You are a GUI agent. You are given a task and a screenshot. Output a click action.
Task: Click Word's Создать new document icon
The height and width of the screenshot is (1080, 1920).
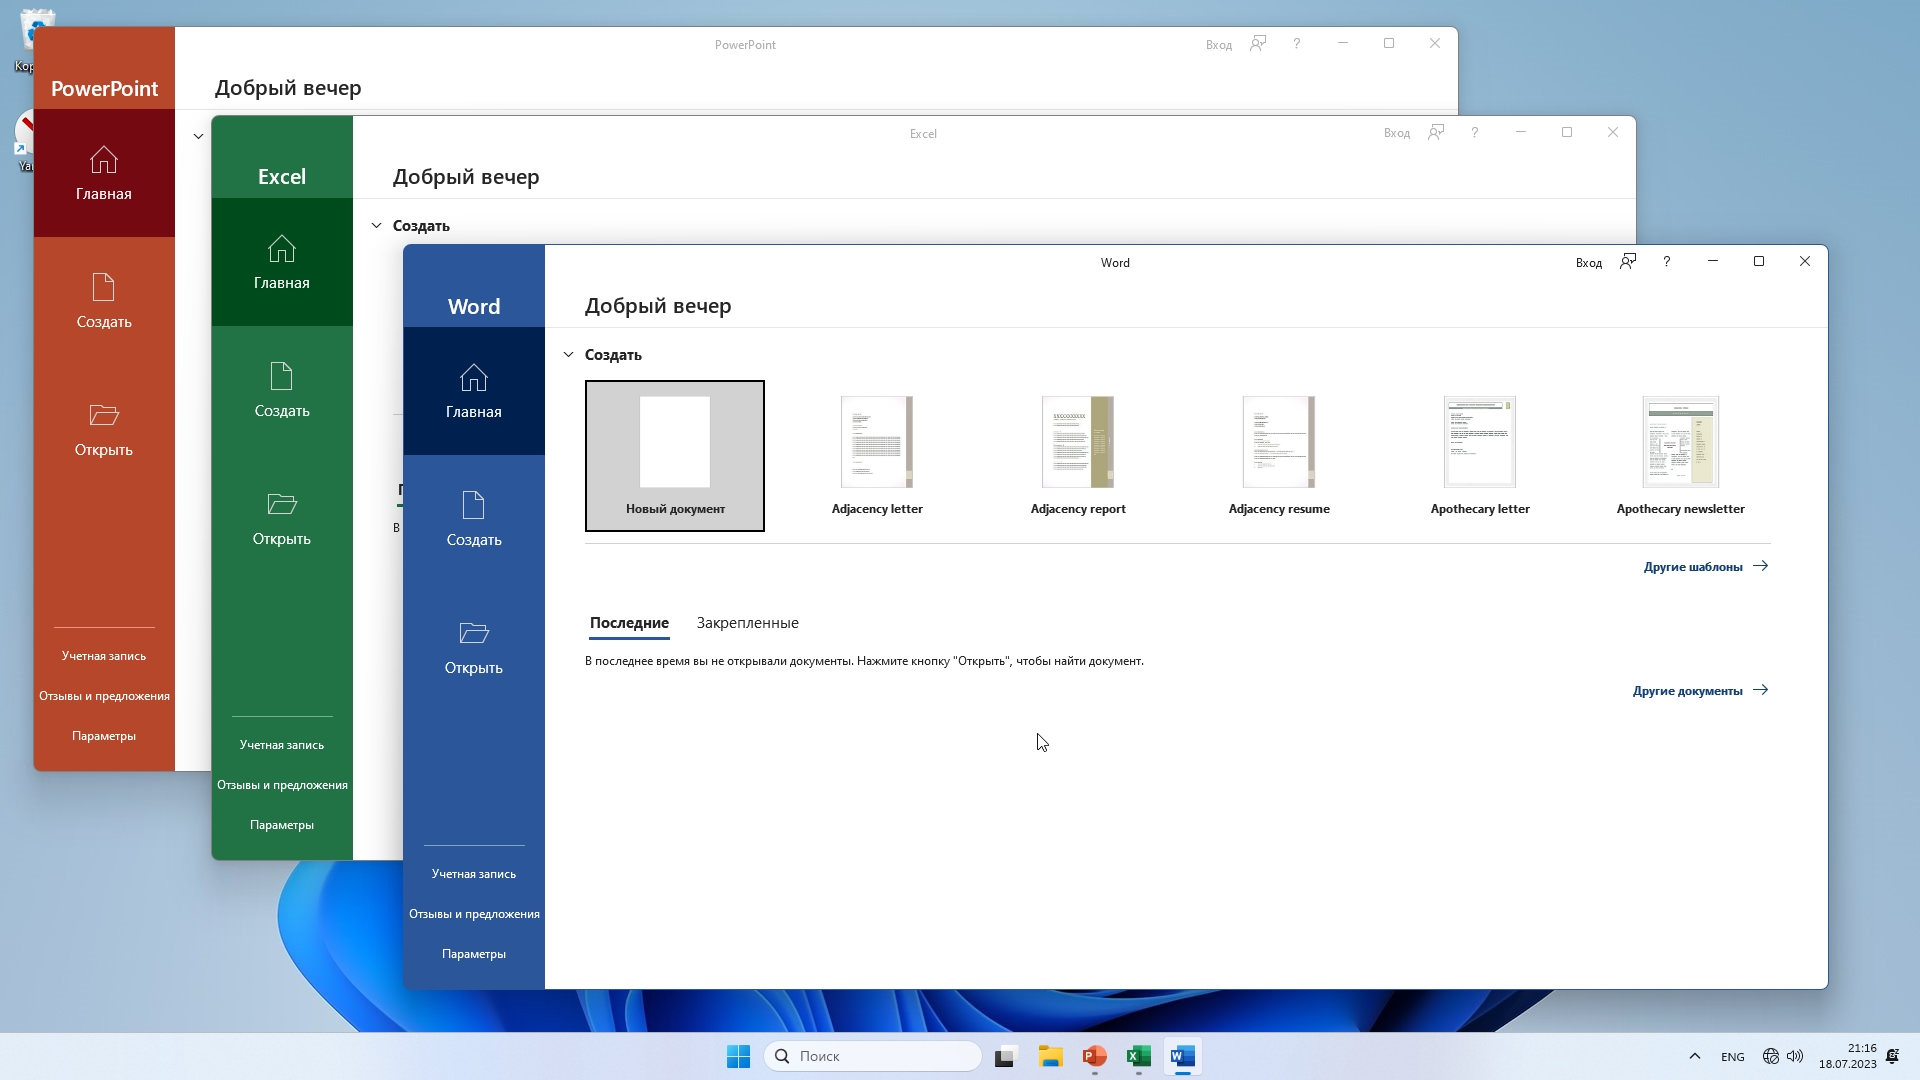(473, 505)
